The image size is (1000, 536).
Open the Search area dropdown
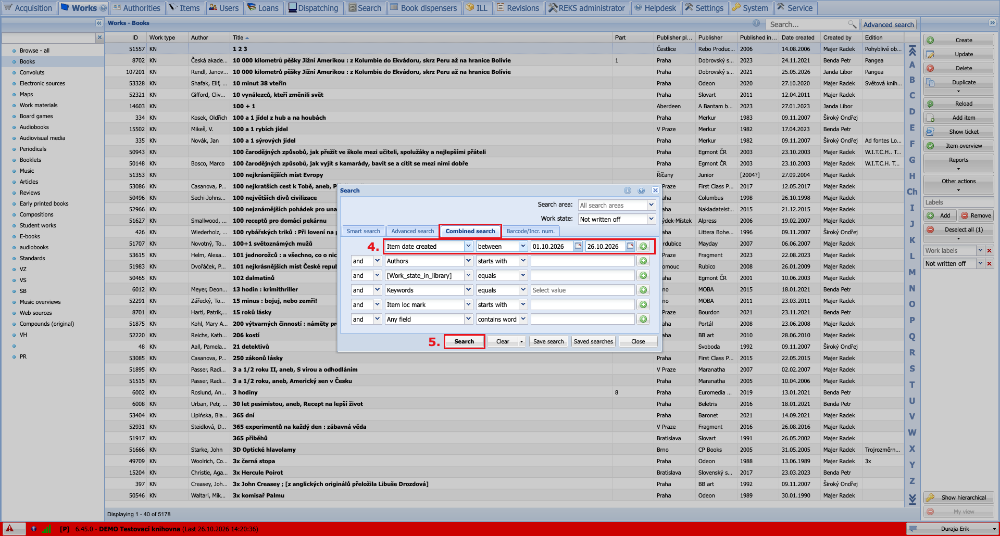[651, 205]
